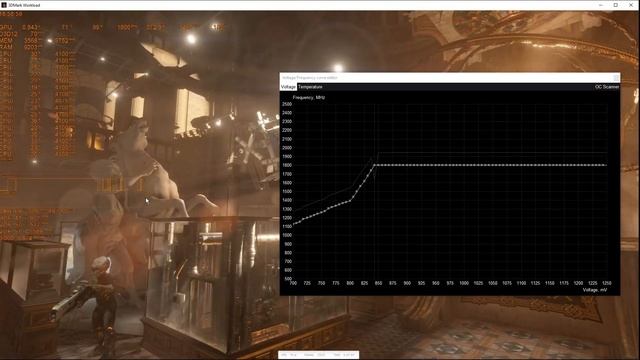Open the OC Scanner button
The height and width of the screenshot is (360, 640).
coord(607,87)
